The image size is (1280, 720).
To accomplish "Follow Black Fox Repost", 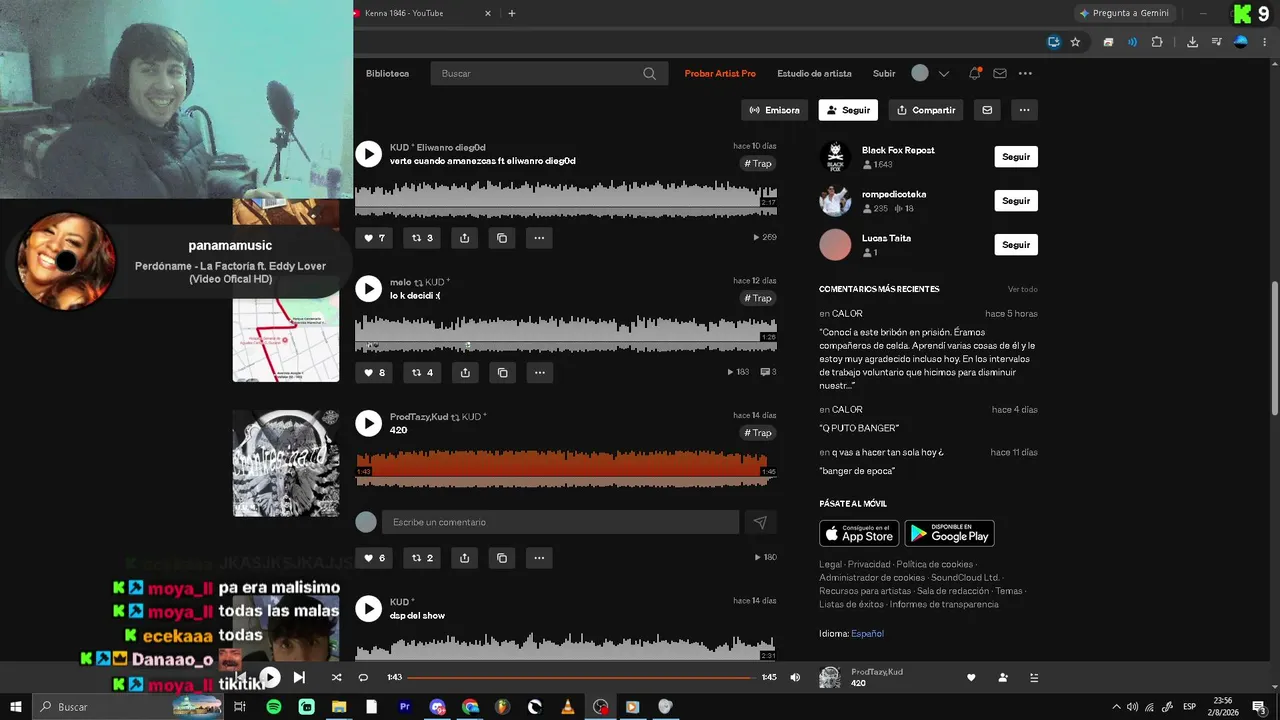I will coord(1016,157).
